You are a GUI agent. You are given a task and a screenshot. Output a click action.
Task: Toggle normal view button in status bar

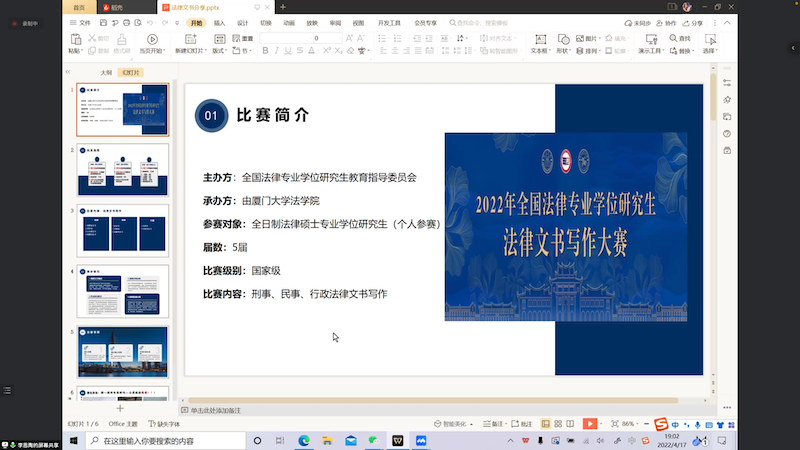coord(545,424)
